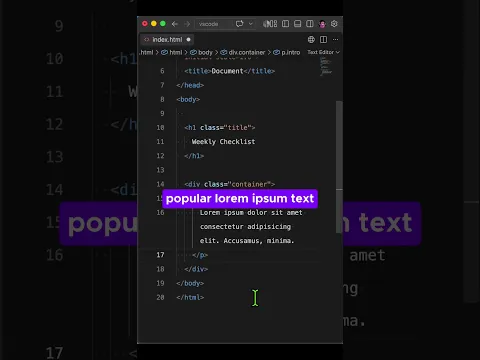Close index.html via the unsaved dot
The width and height of the screenshot is (480, 360).
click(188, 40)
